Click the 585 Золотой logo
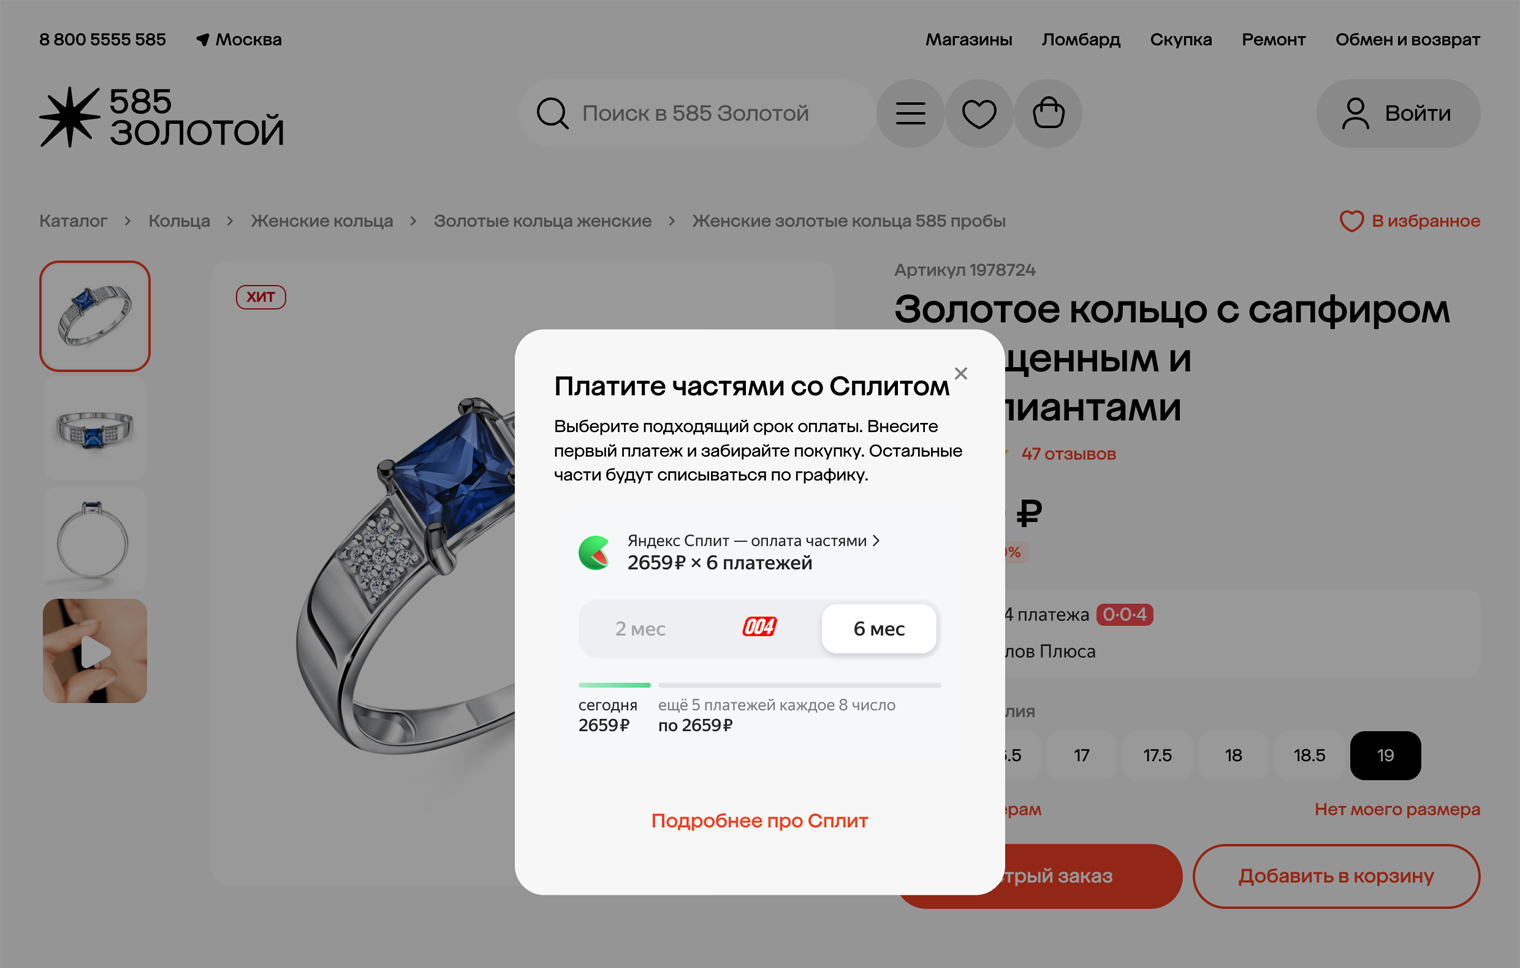The width and height of the screenshot is (1520, 968). coord(162,117)
